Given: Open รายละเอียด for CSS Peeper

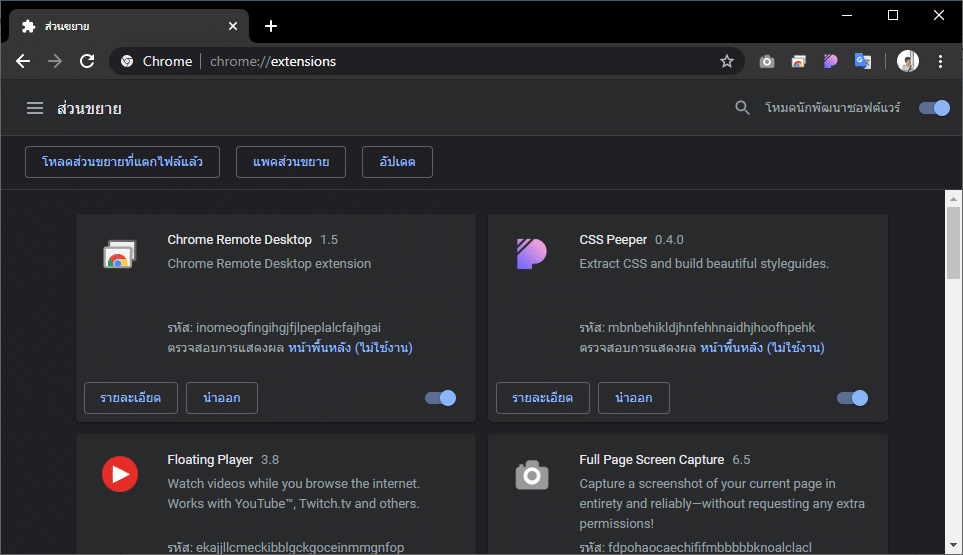Looking at the screenshot, I should pos(543,398).
